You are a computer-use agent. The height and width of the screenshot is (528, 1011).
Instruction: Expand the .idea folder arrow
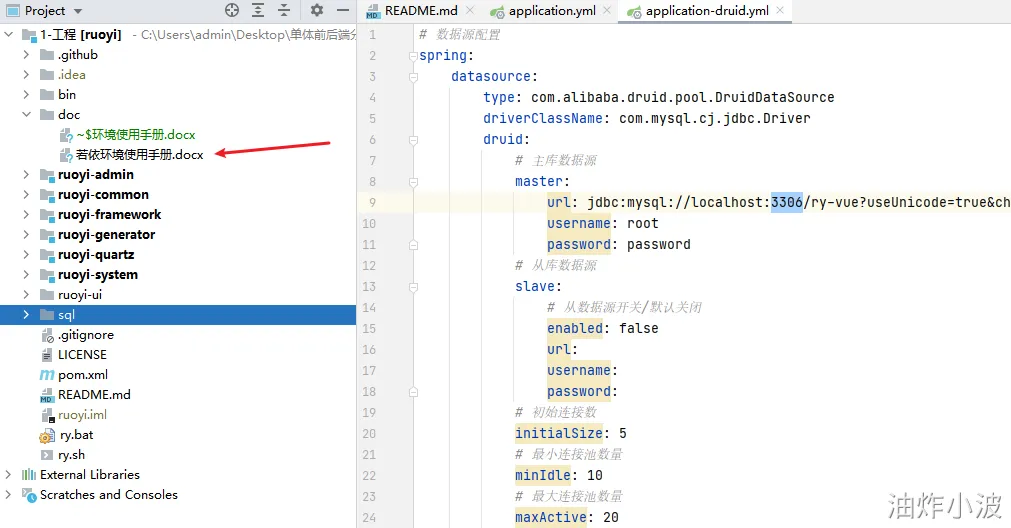pos(26,75)
